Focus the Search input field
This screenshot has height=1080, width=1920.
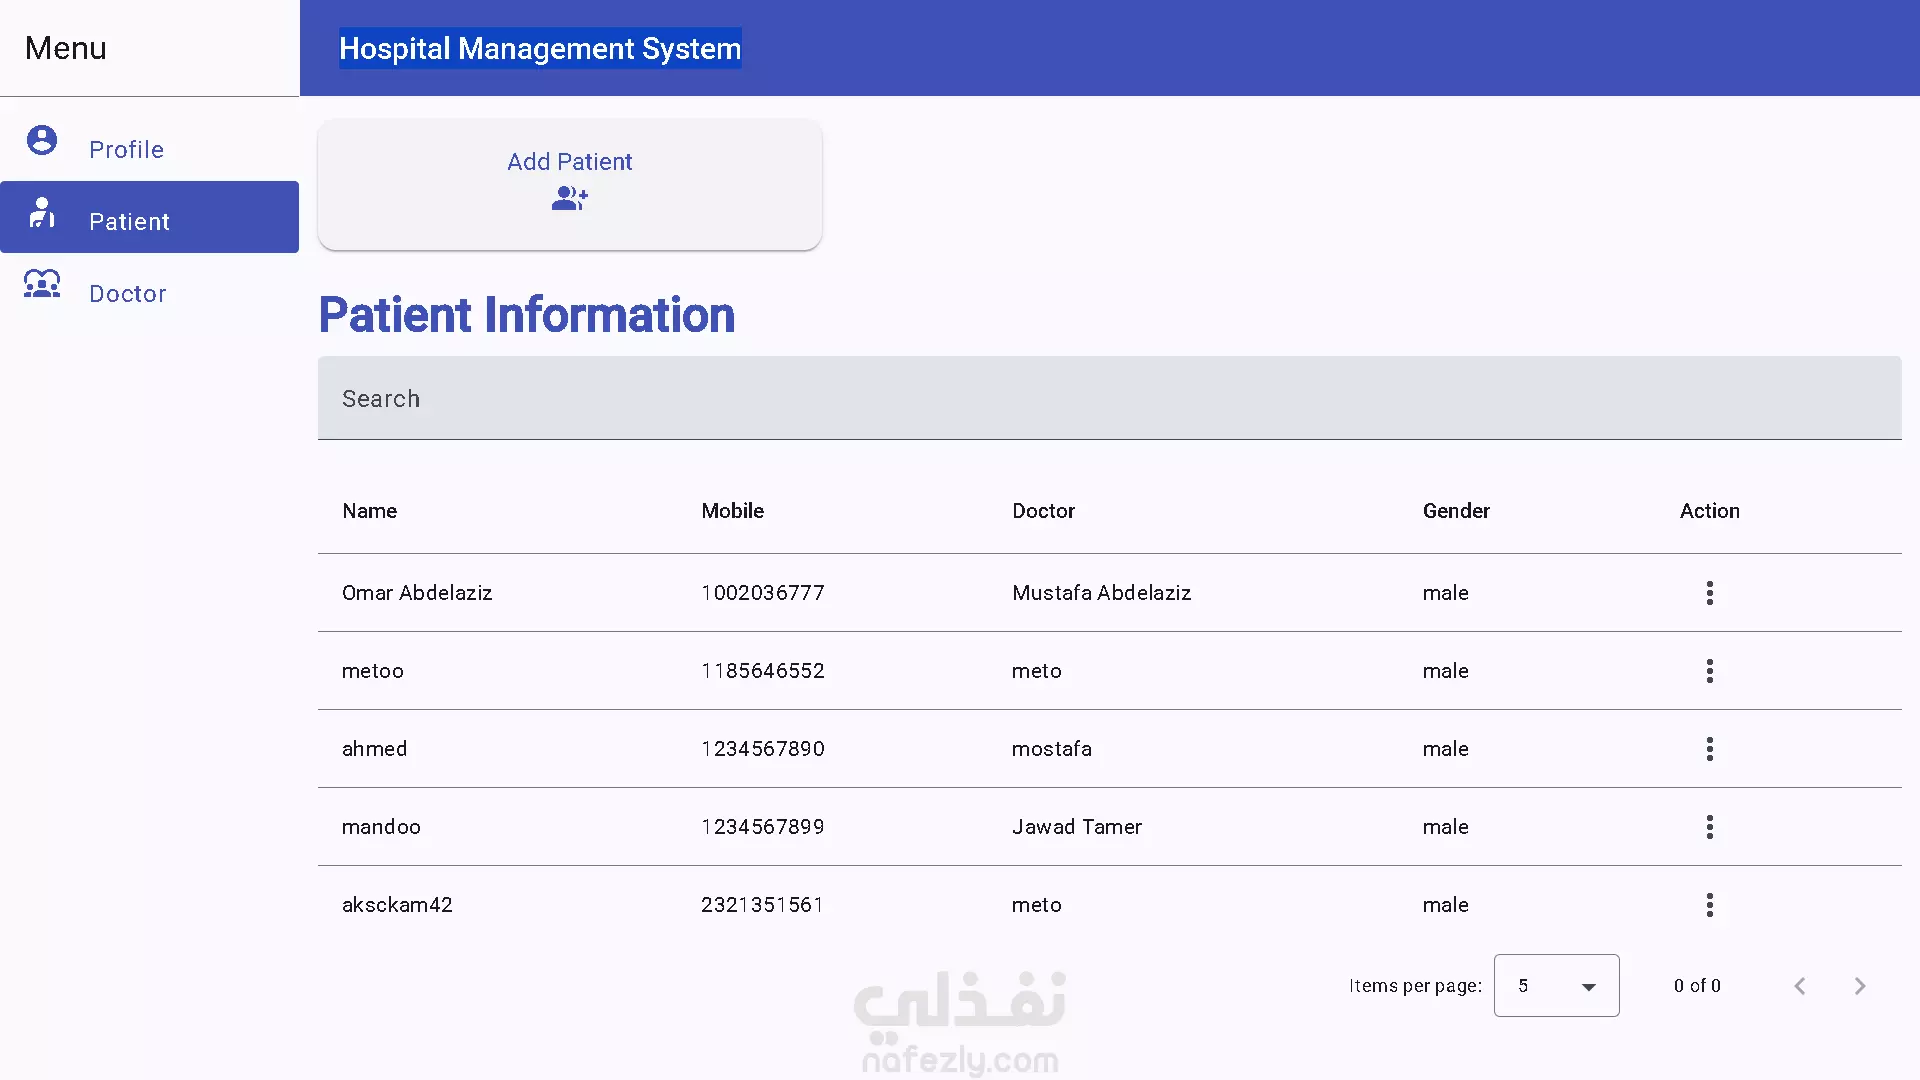[1110, 398]
